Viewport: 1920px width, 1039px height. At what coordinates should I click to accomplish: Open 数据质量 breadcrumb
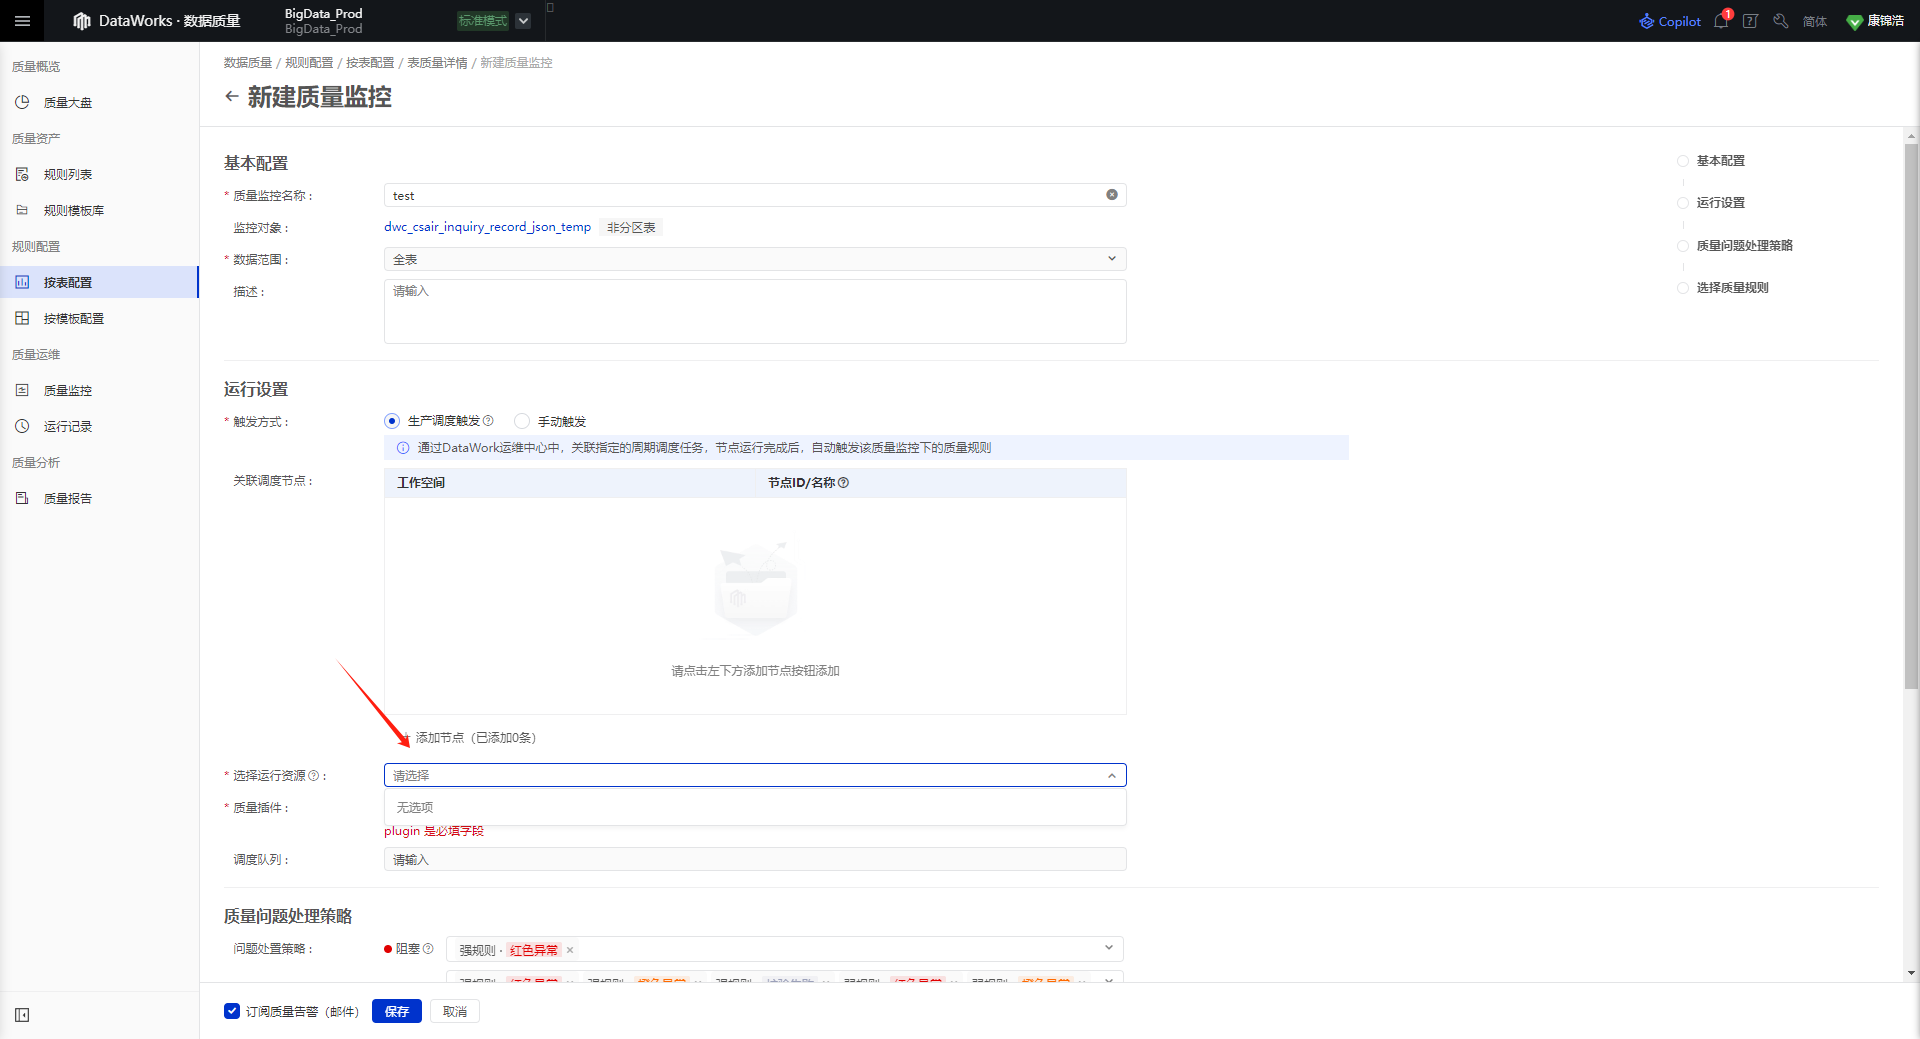pyautogui.click(x=248, y=62)
